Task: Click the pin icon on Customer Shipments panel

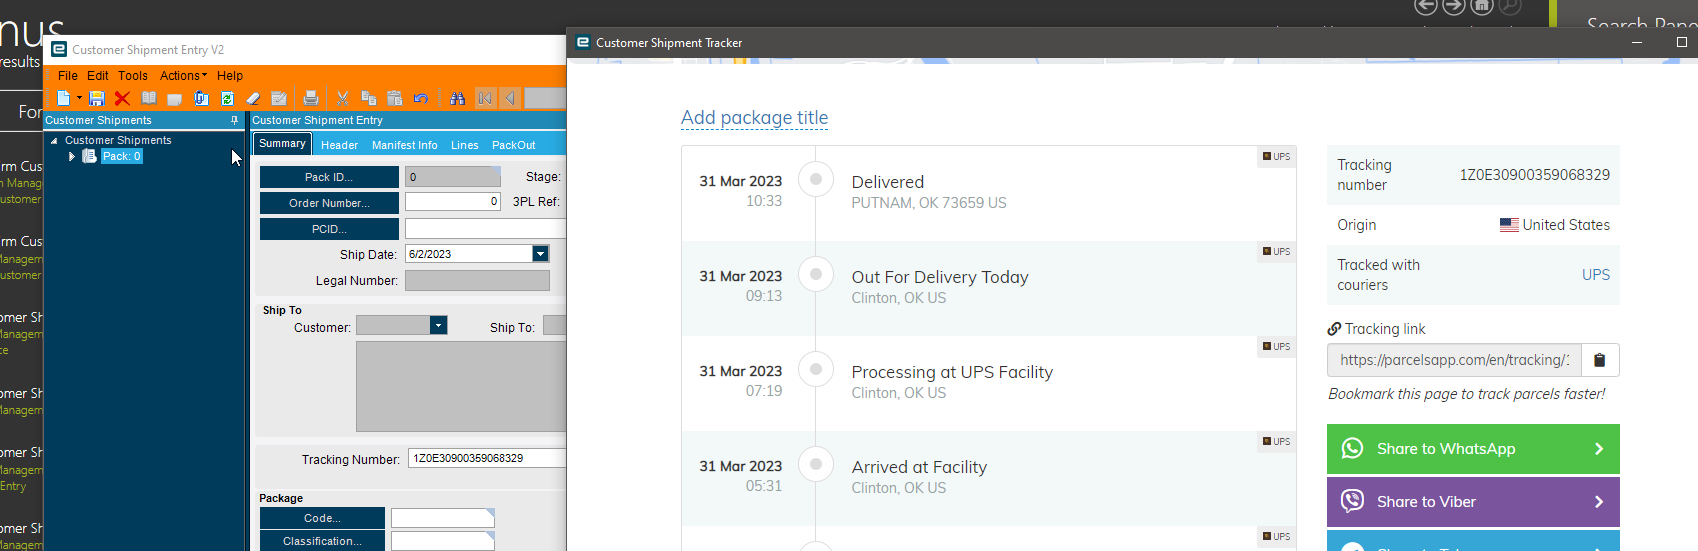Action: tap(235, 120)
